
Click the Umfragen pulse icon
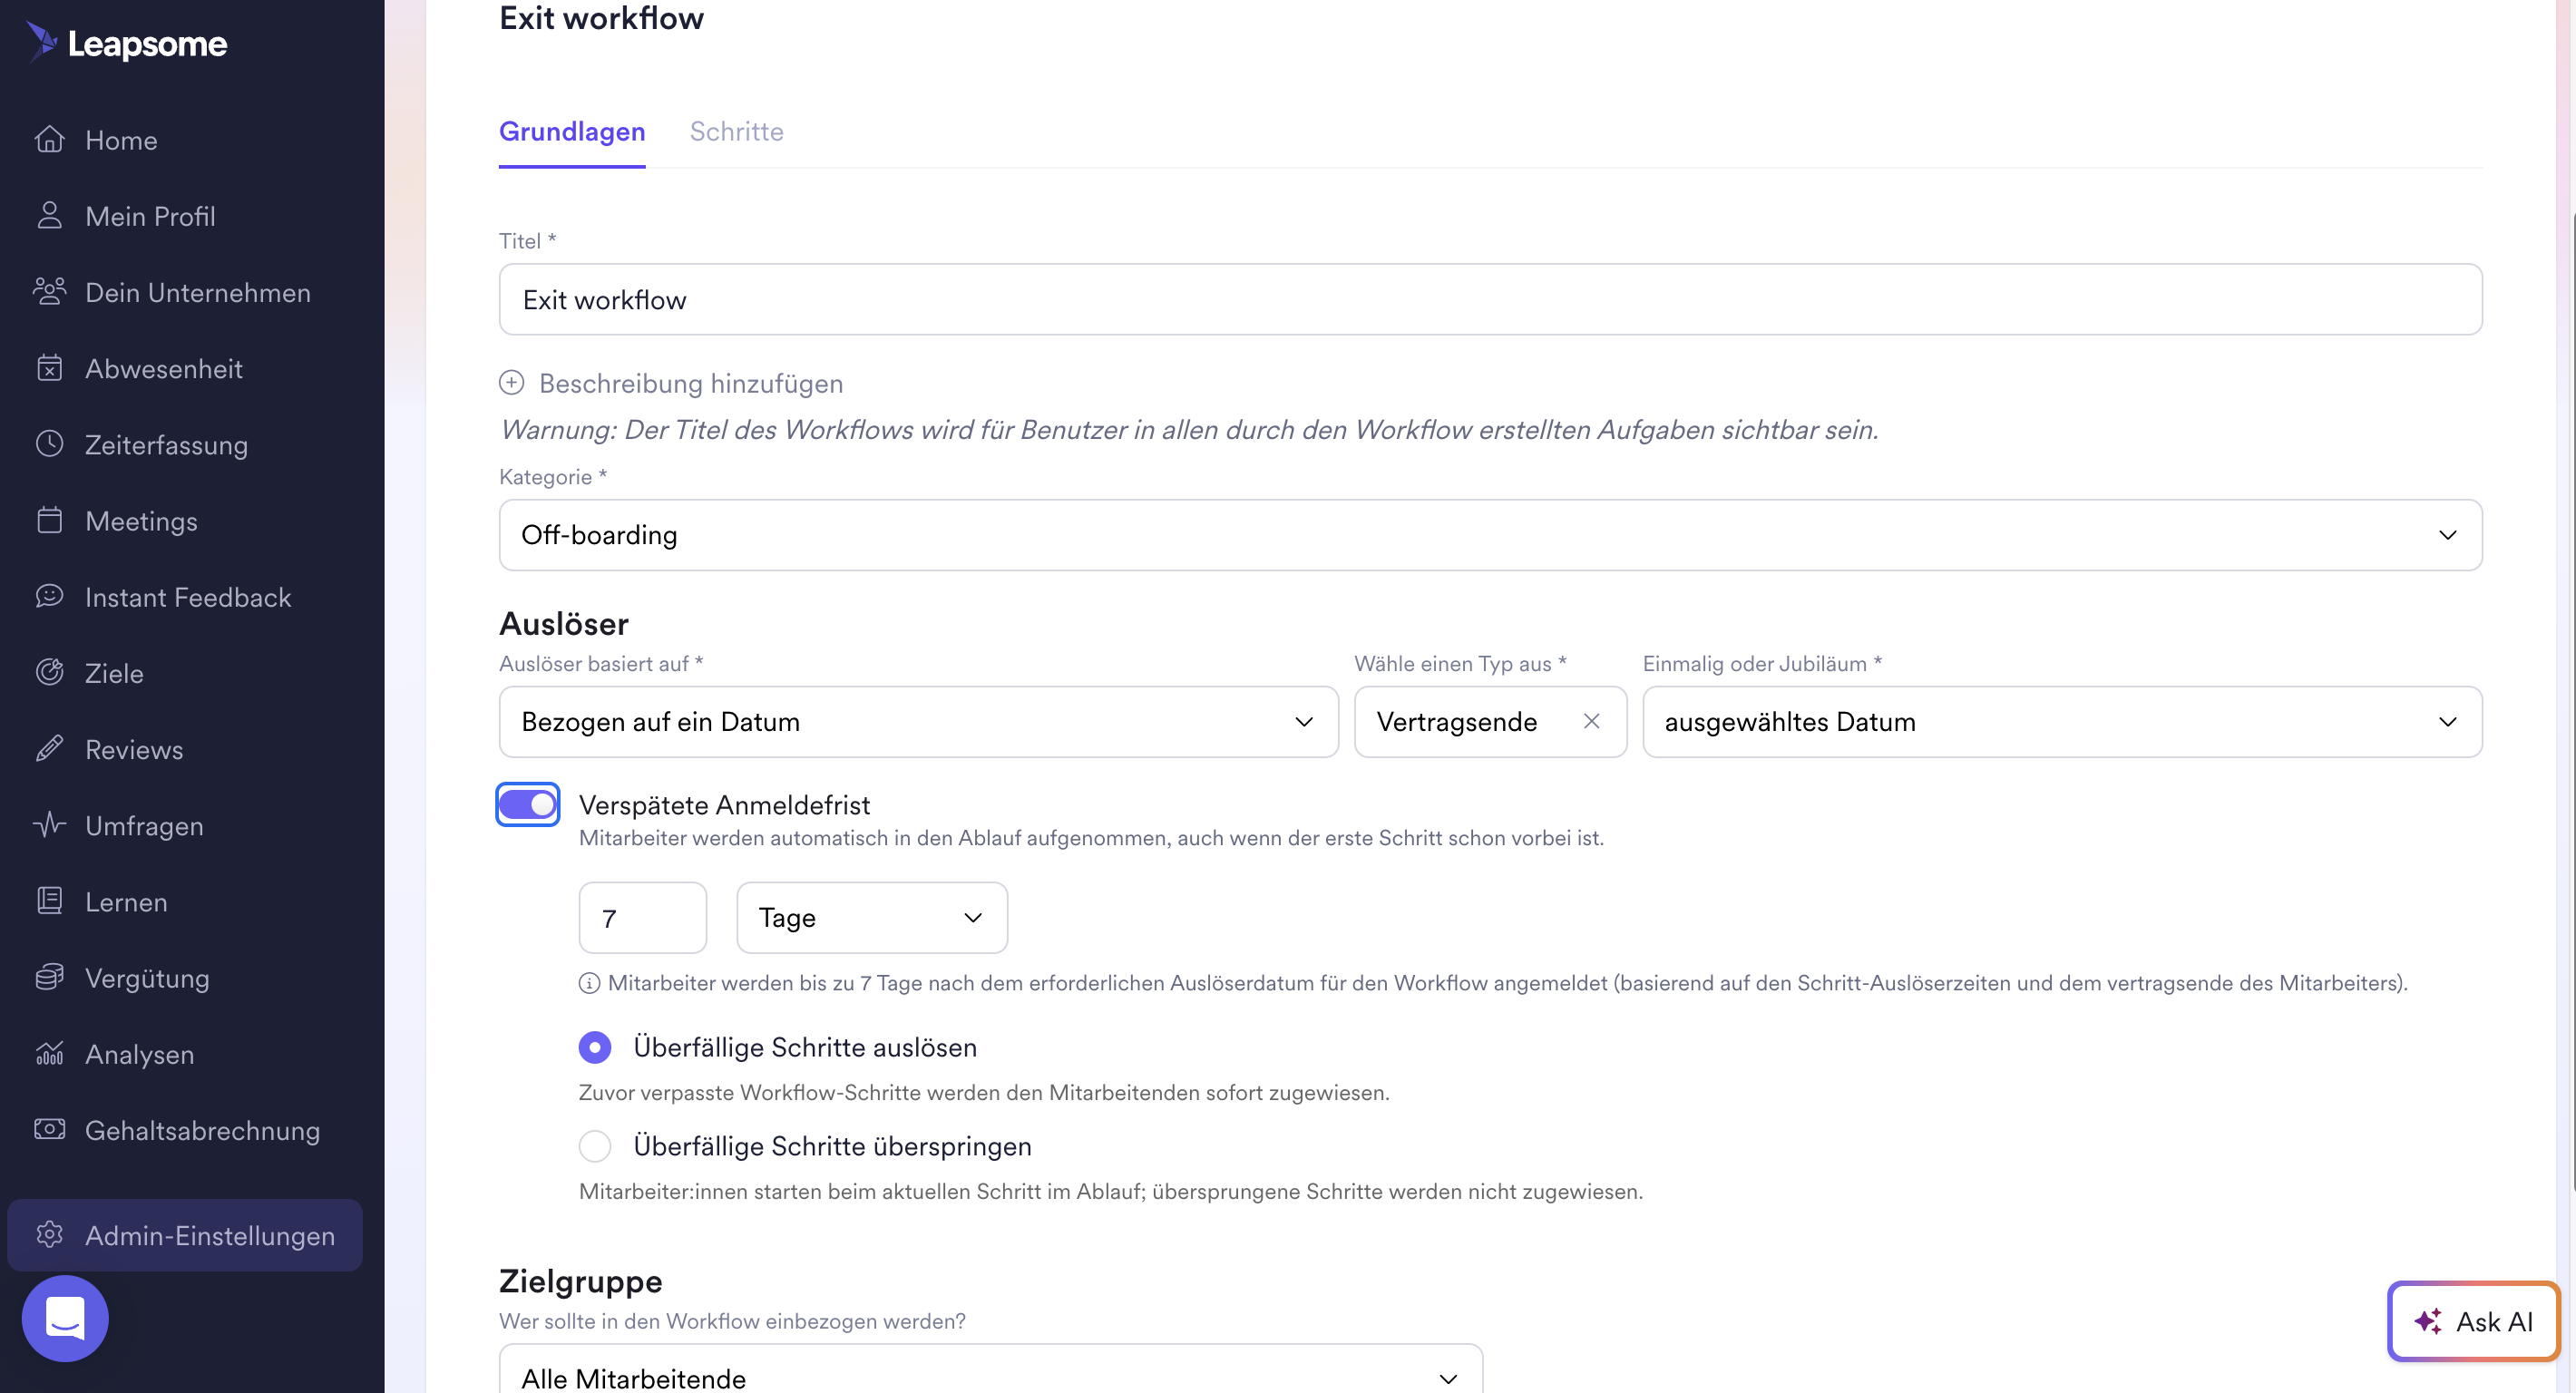49,825
